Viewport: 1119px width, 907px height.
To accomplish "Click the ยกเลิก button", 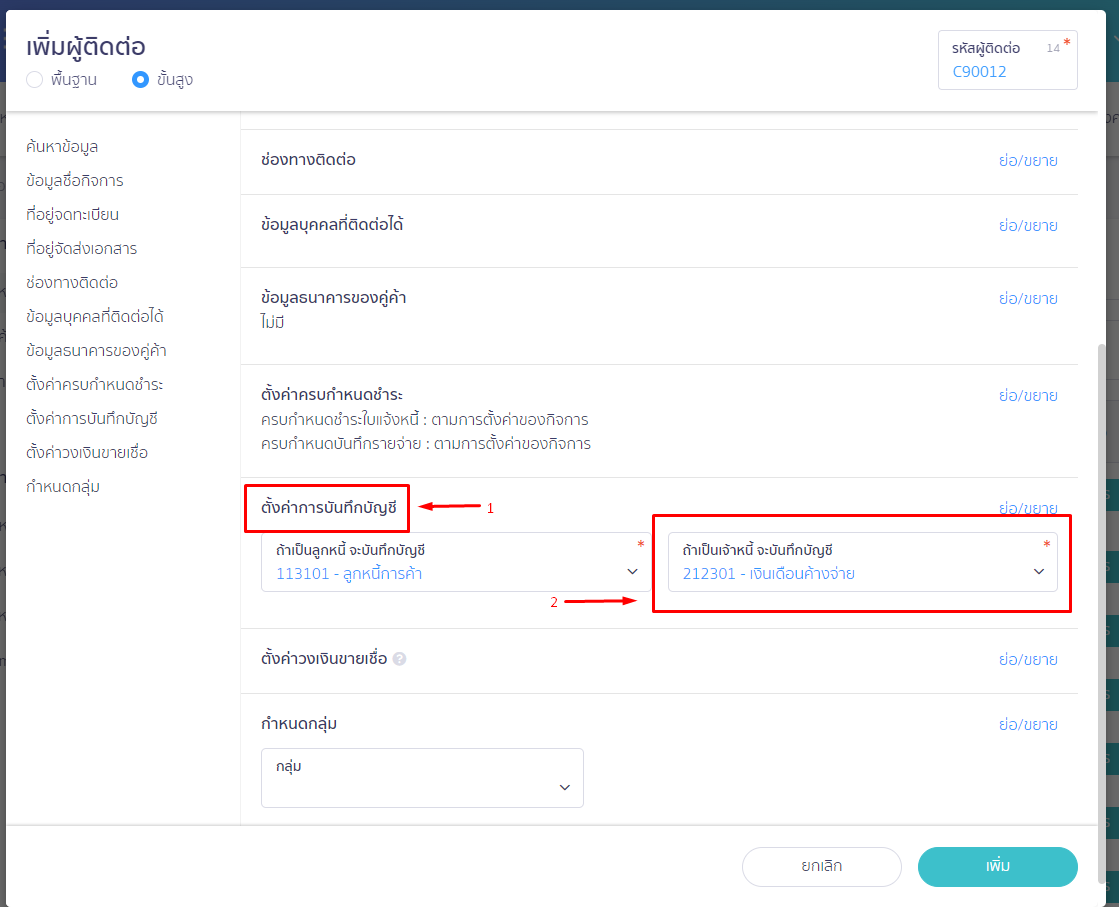I will [822, 867].
